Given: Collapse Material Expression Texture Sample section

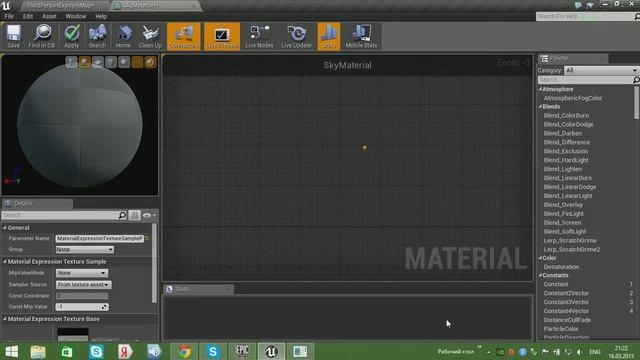Looking at the screenshot, I should [5, 262].
